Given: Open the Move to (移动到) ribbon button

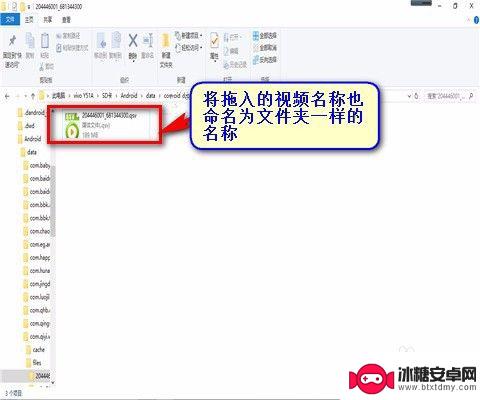Looking at the screenshot, I should 101,46.
